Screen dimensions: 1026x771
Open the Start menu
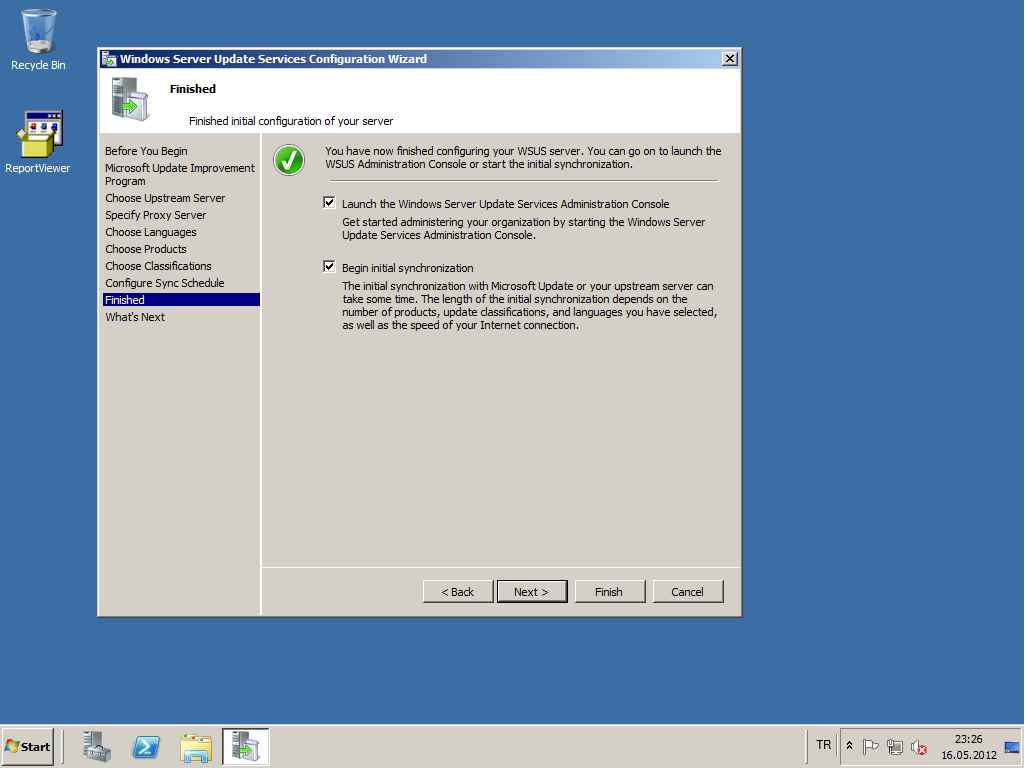28,747
